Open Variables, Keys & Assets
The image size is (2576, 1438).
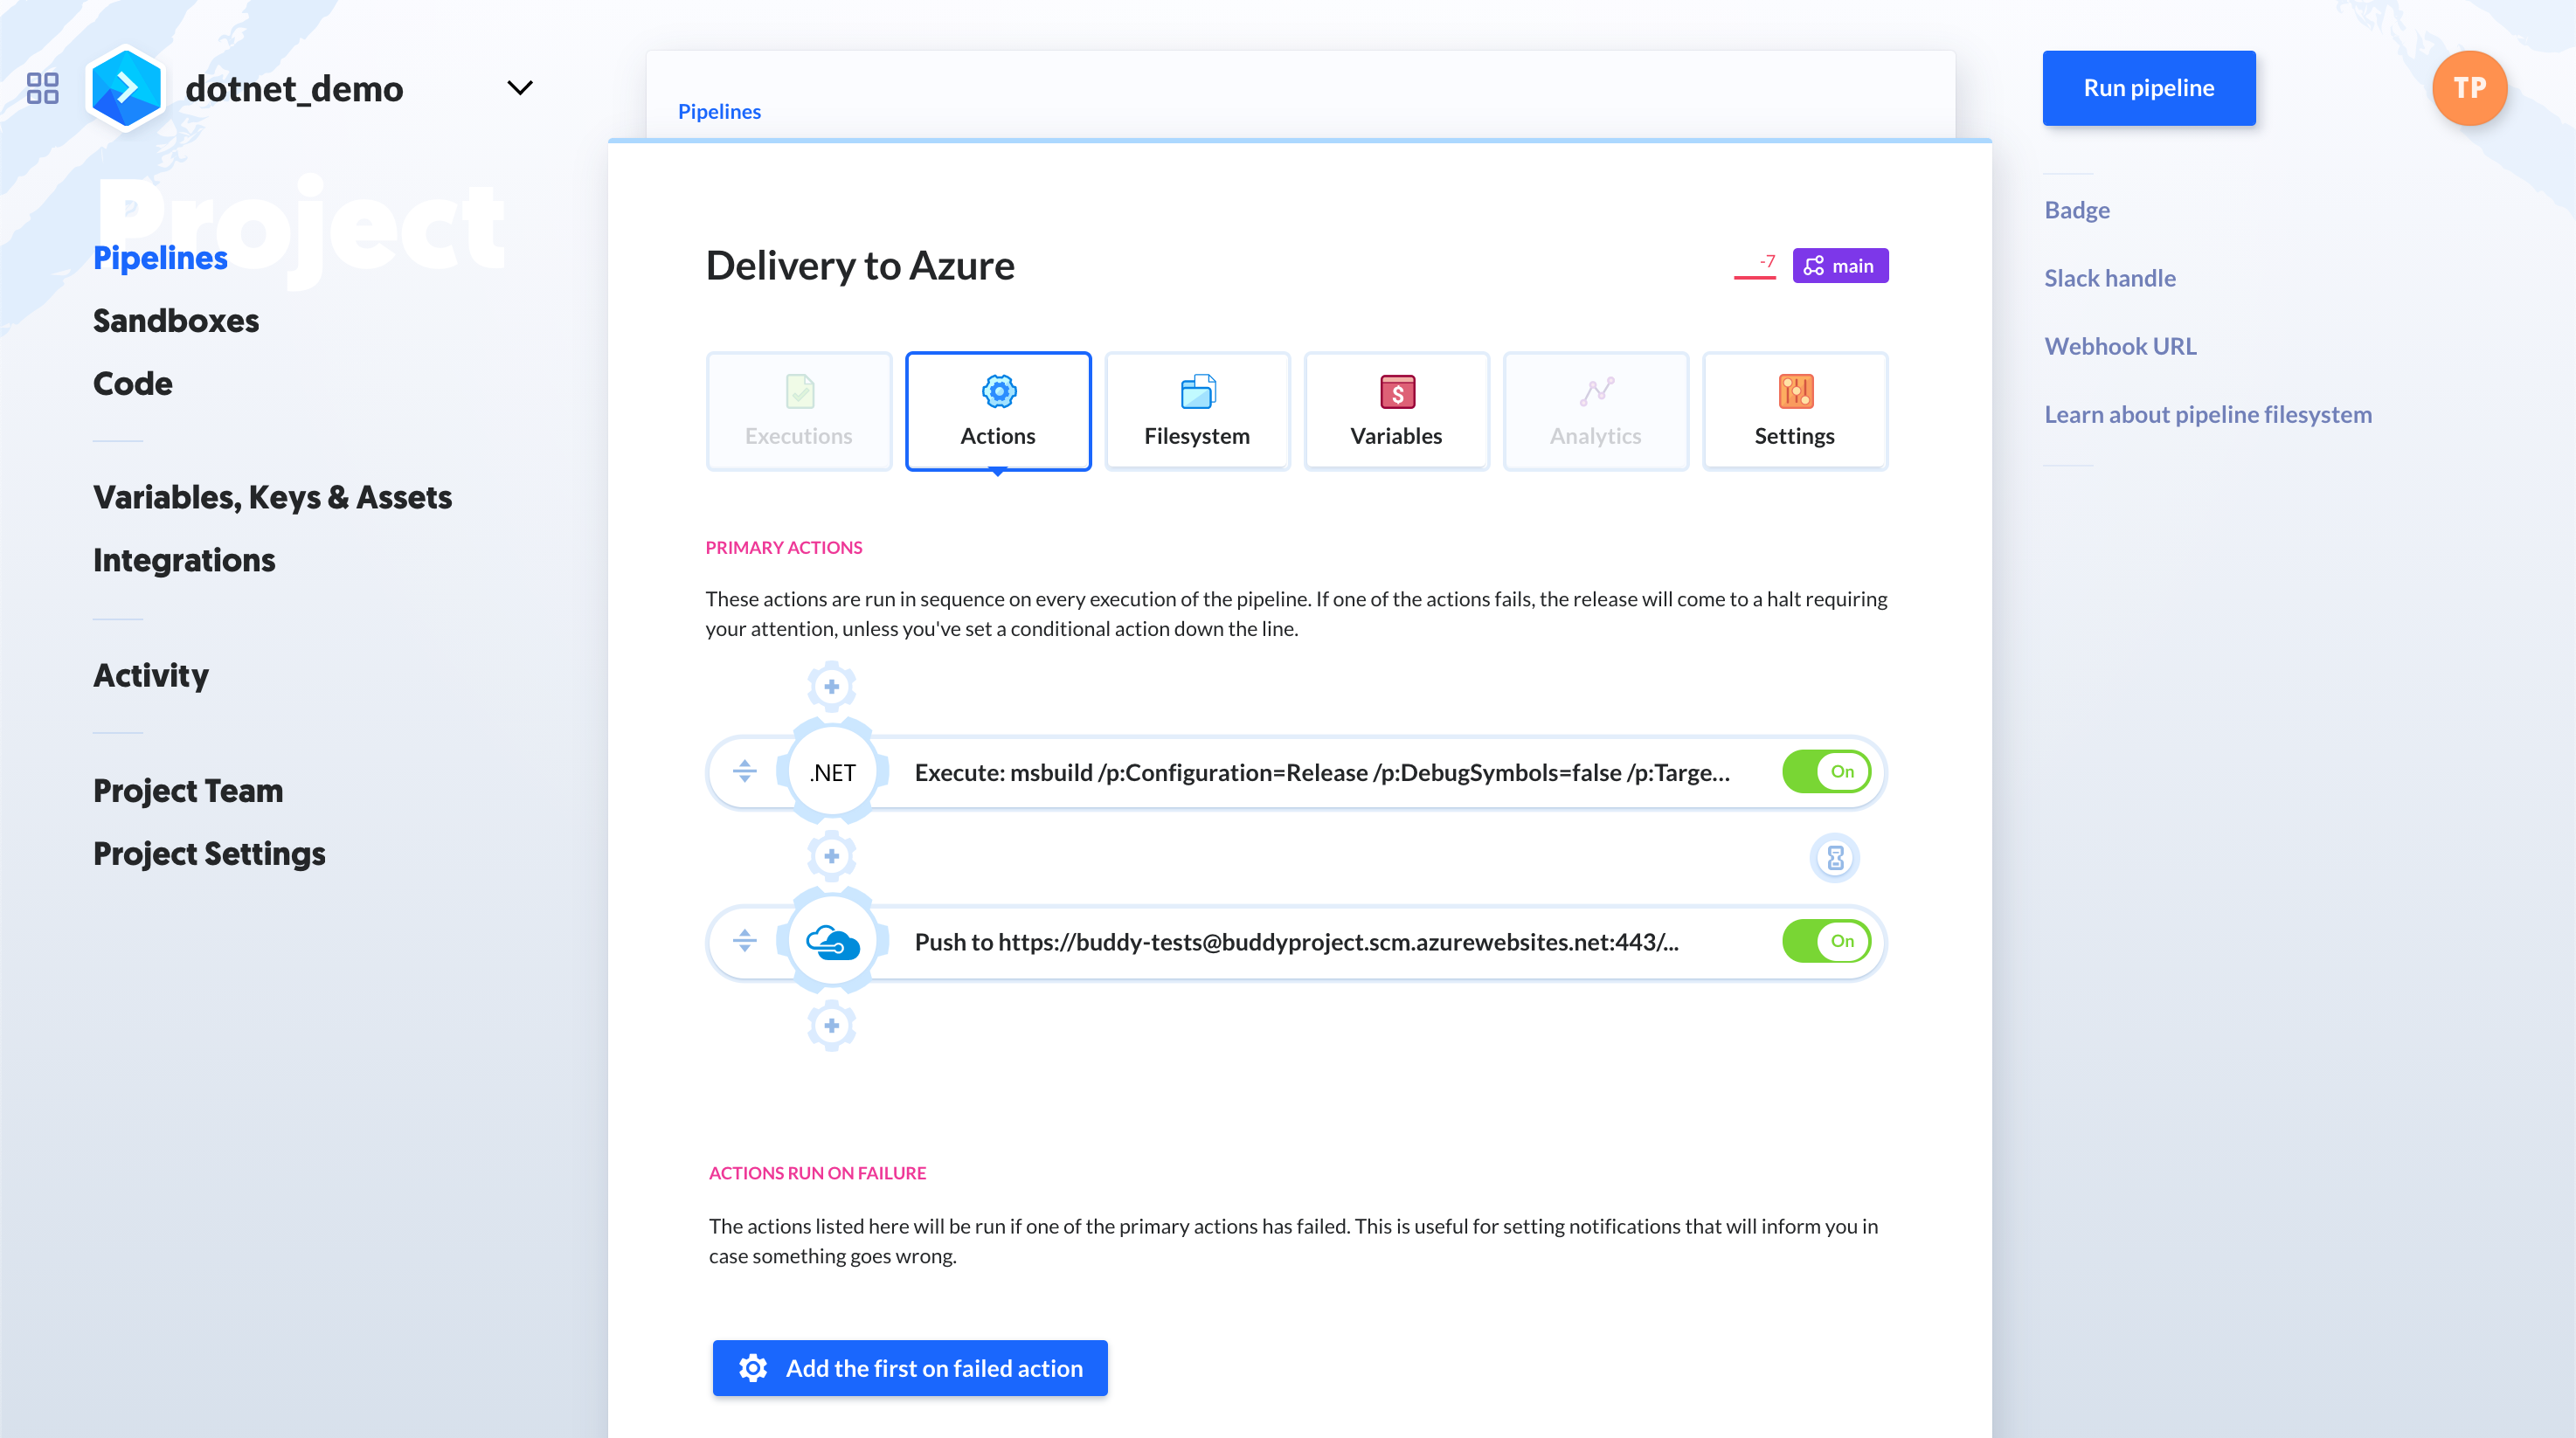[272, 497]
